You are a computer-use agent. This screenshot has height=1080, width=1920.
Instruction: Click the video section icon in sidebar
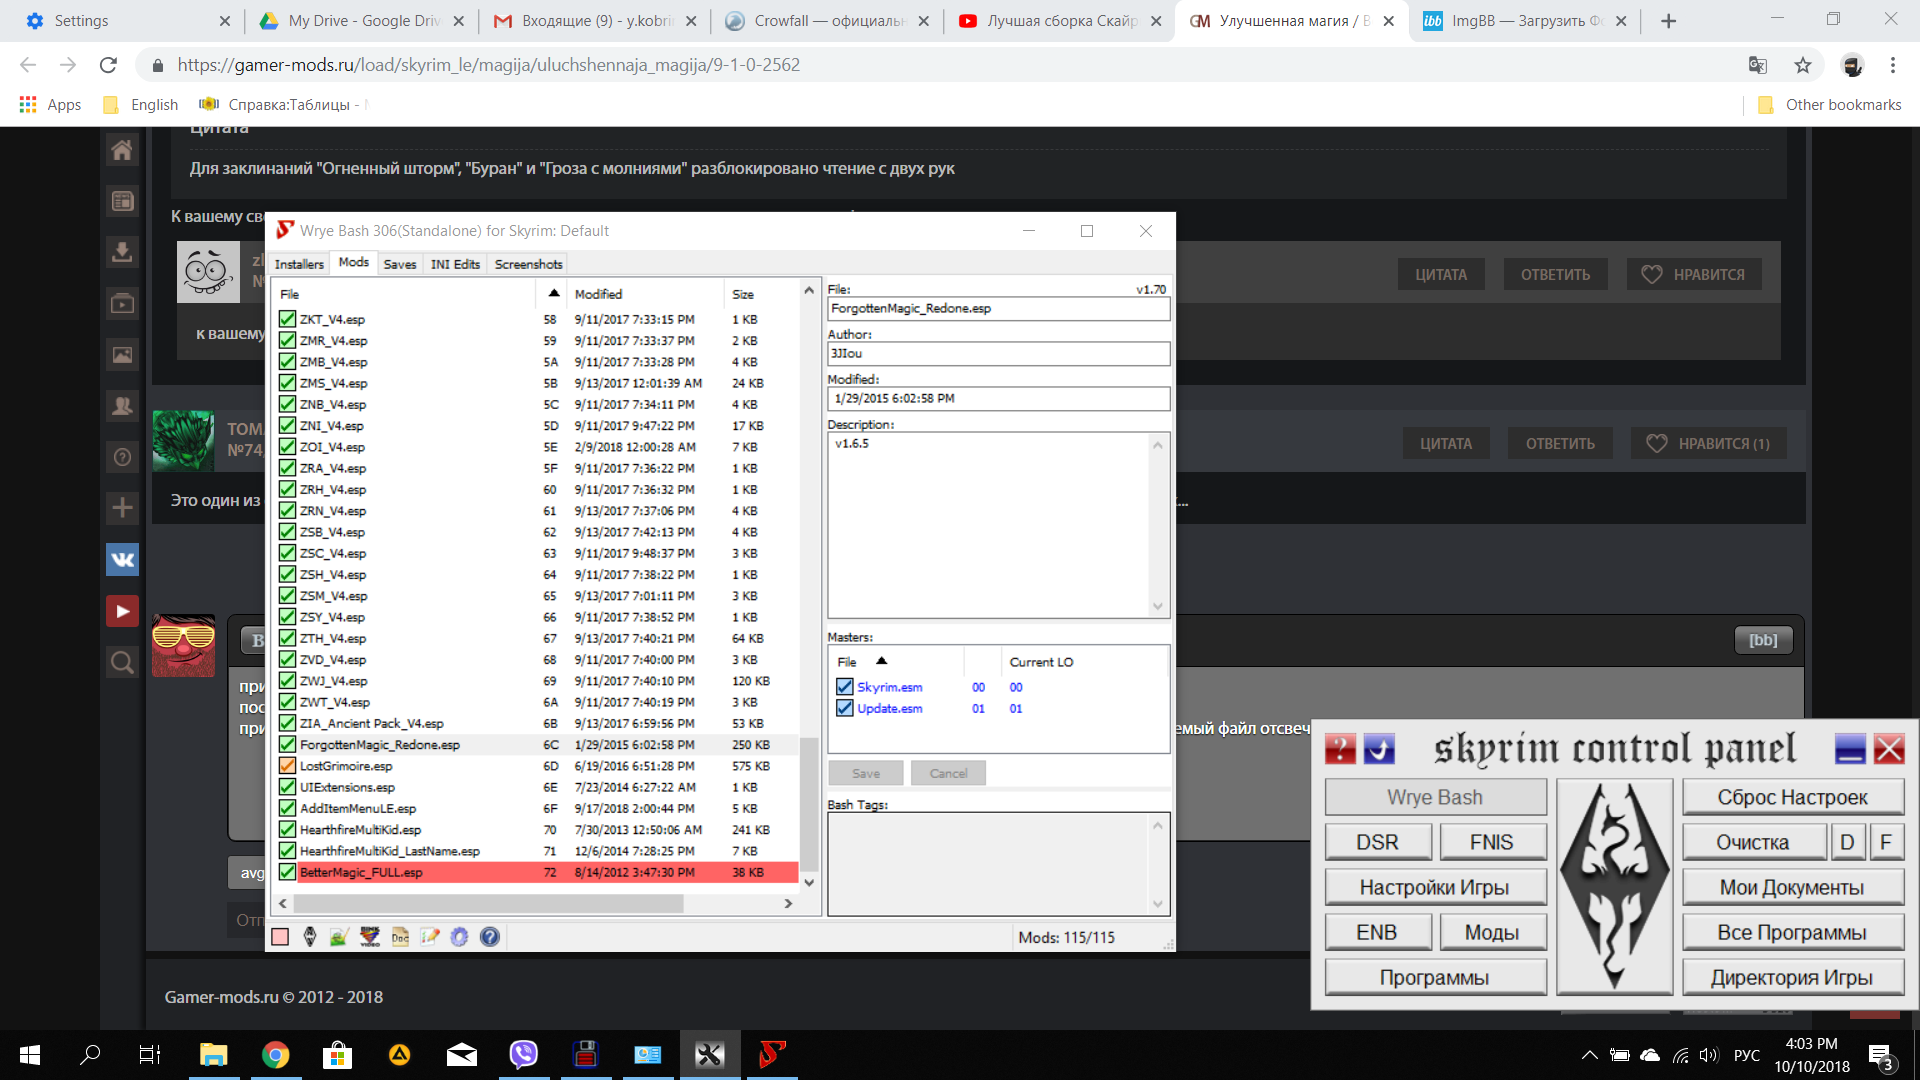coord(122,303)
